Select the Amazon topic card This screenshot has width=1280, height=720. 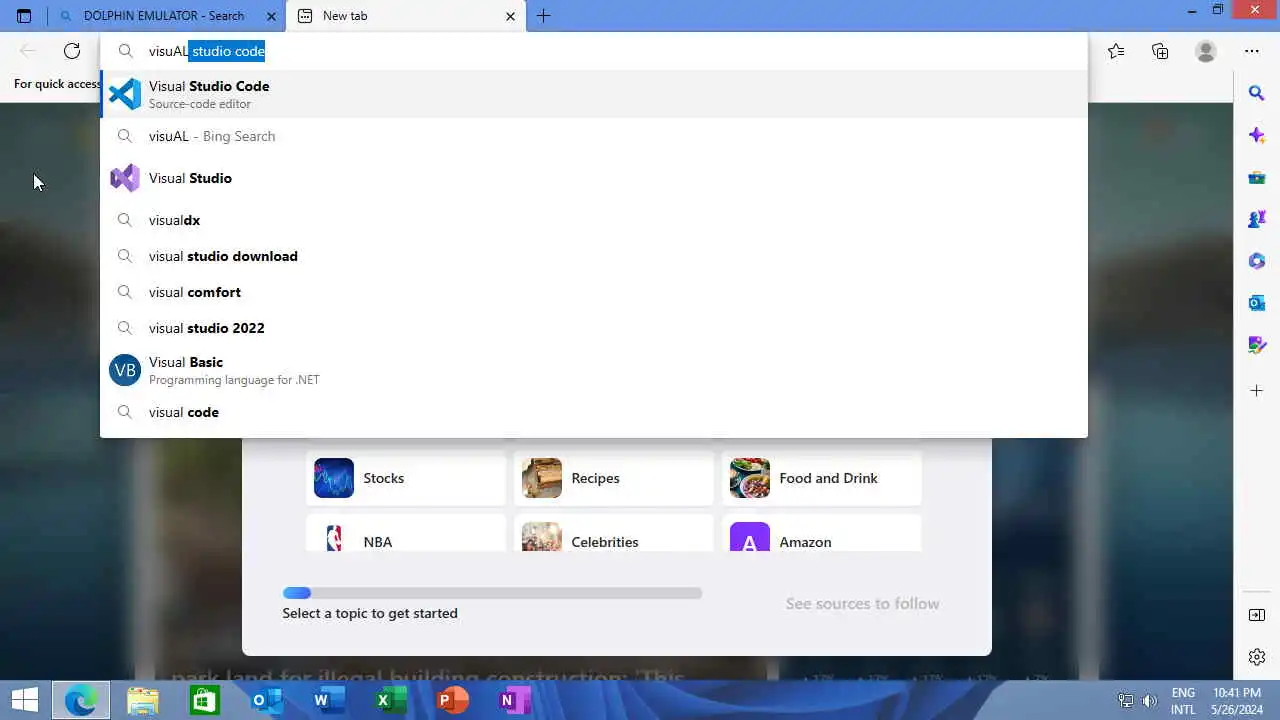click(822, 533)
